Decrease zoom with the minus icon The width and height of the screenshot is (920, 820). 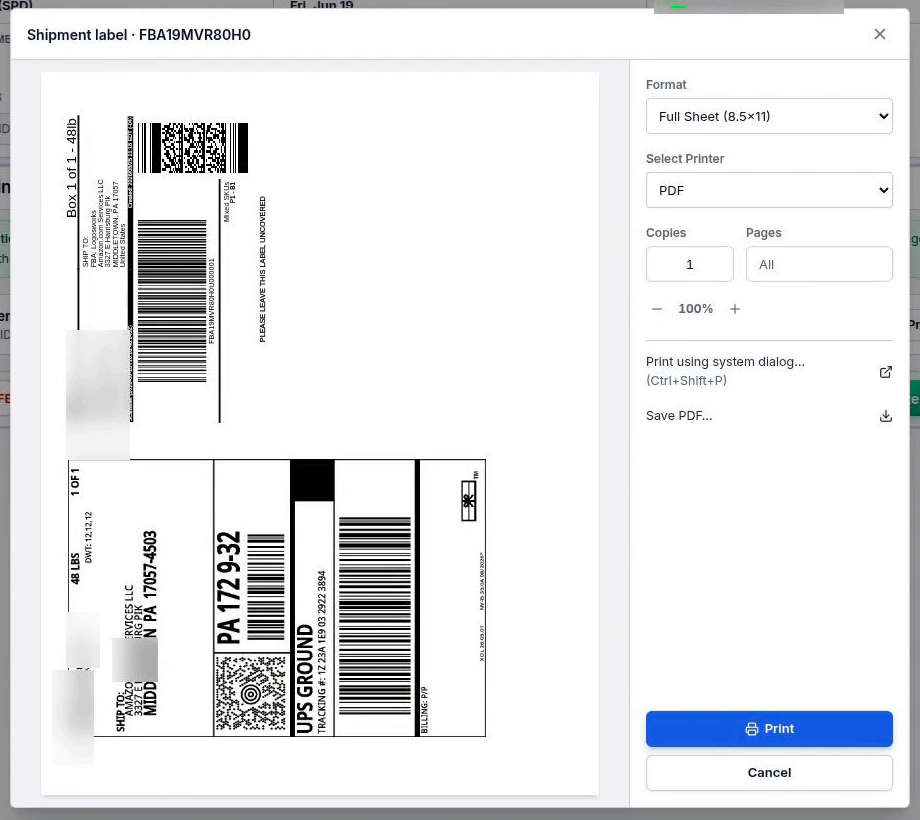pyautogui.click(x=657, y=309)
